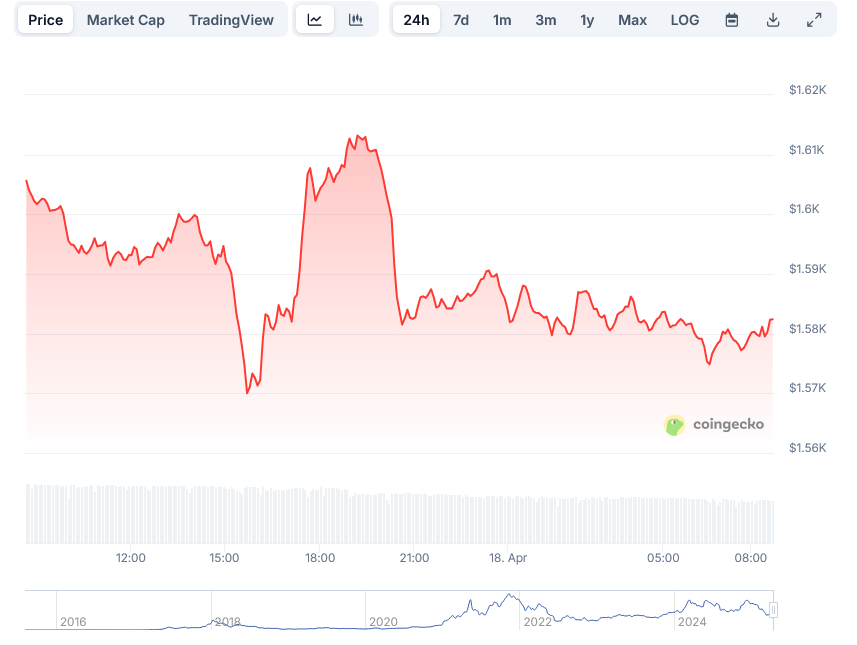Viewport: 857px width, 645px height.
Task: Select the 24h time range
Action: [x=416, y=19]
